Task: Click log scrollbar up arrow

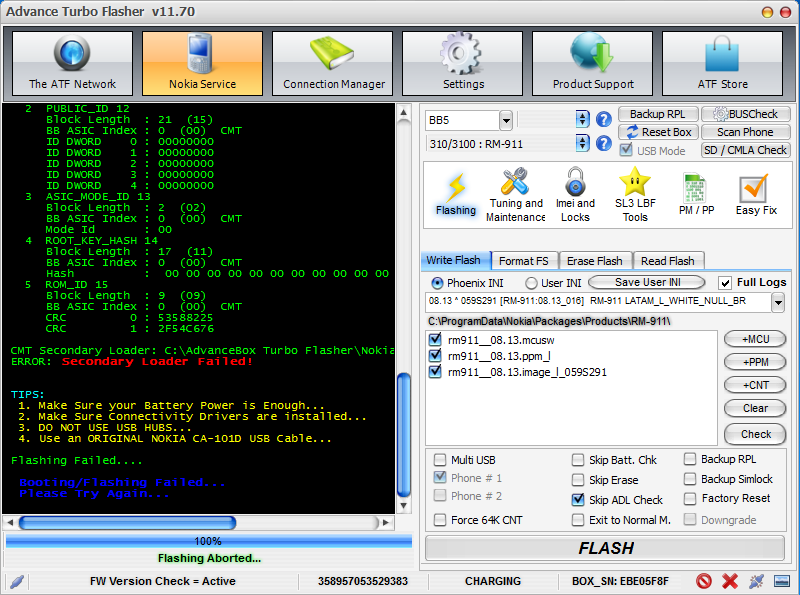Action: [404, 112]
